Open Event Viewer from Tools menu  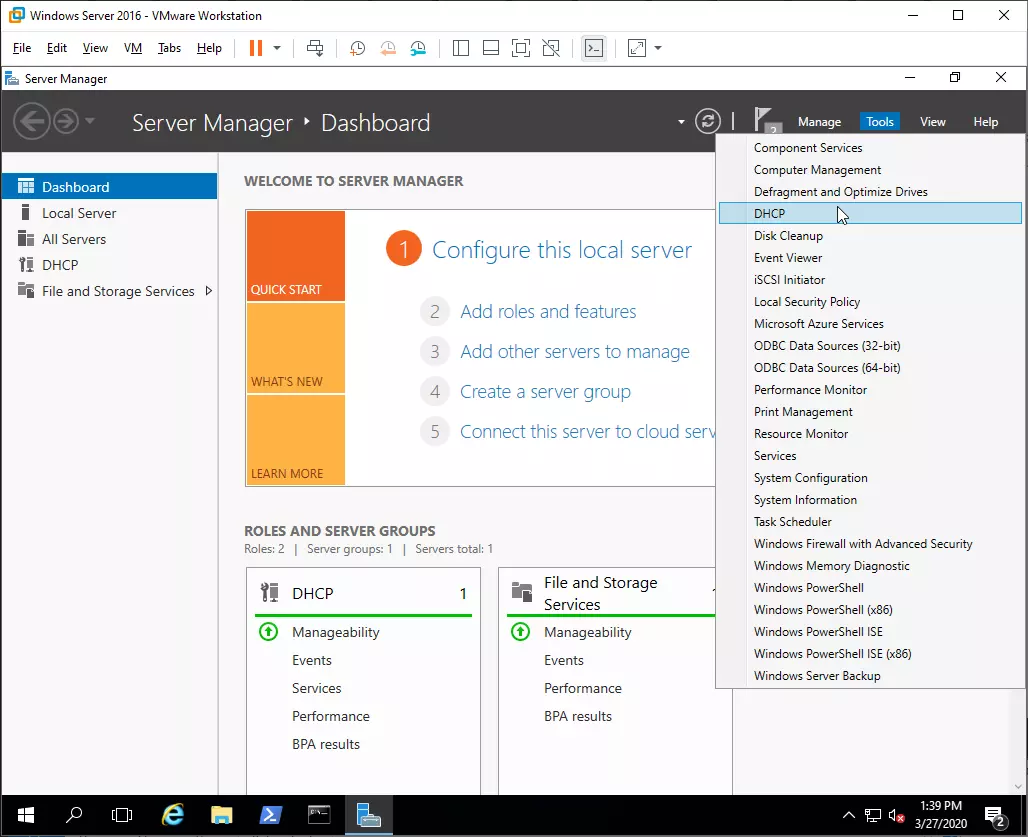[870, 258]
